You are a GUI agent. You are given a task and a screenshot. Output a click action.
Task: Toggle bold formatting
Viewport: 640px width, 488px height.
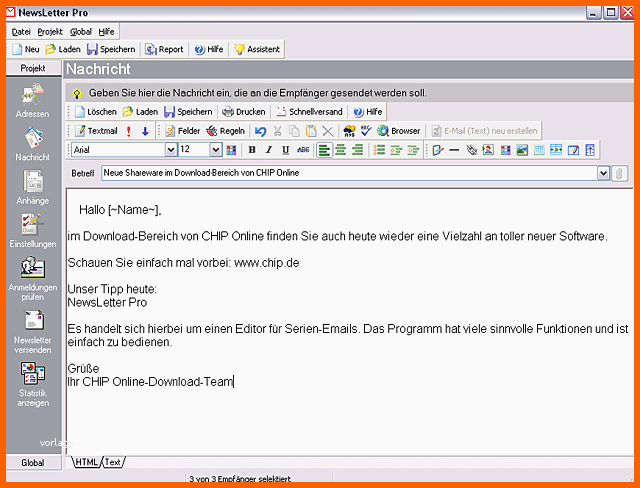tap(252, 150)
